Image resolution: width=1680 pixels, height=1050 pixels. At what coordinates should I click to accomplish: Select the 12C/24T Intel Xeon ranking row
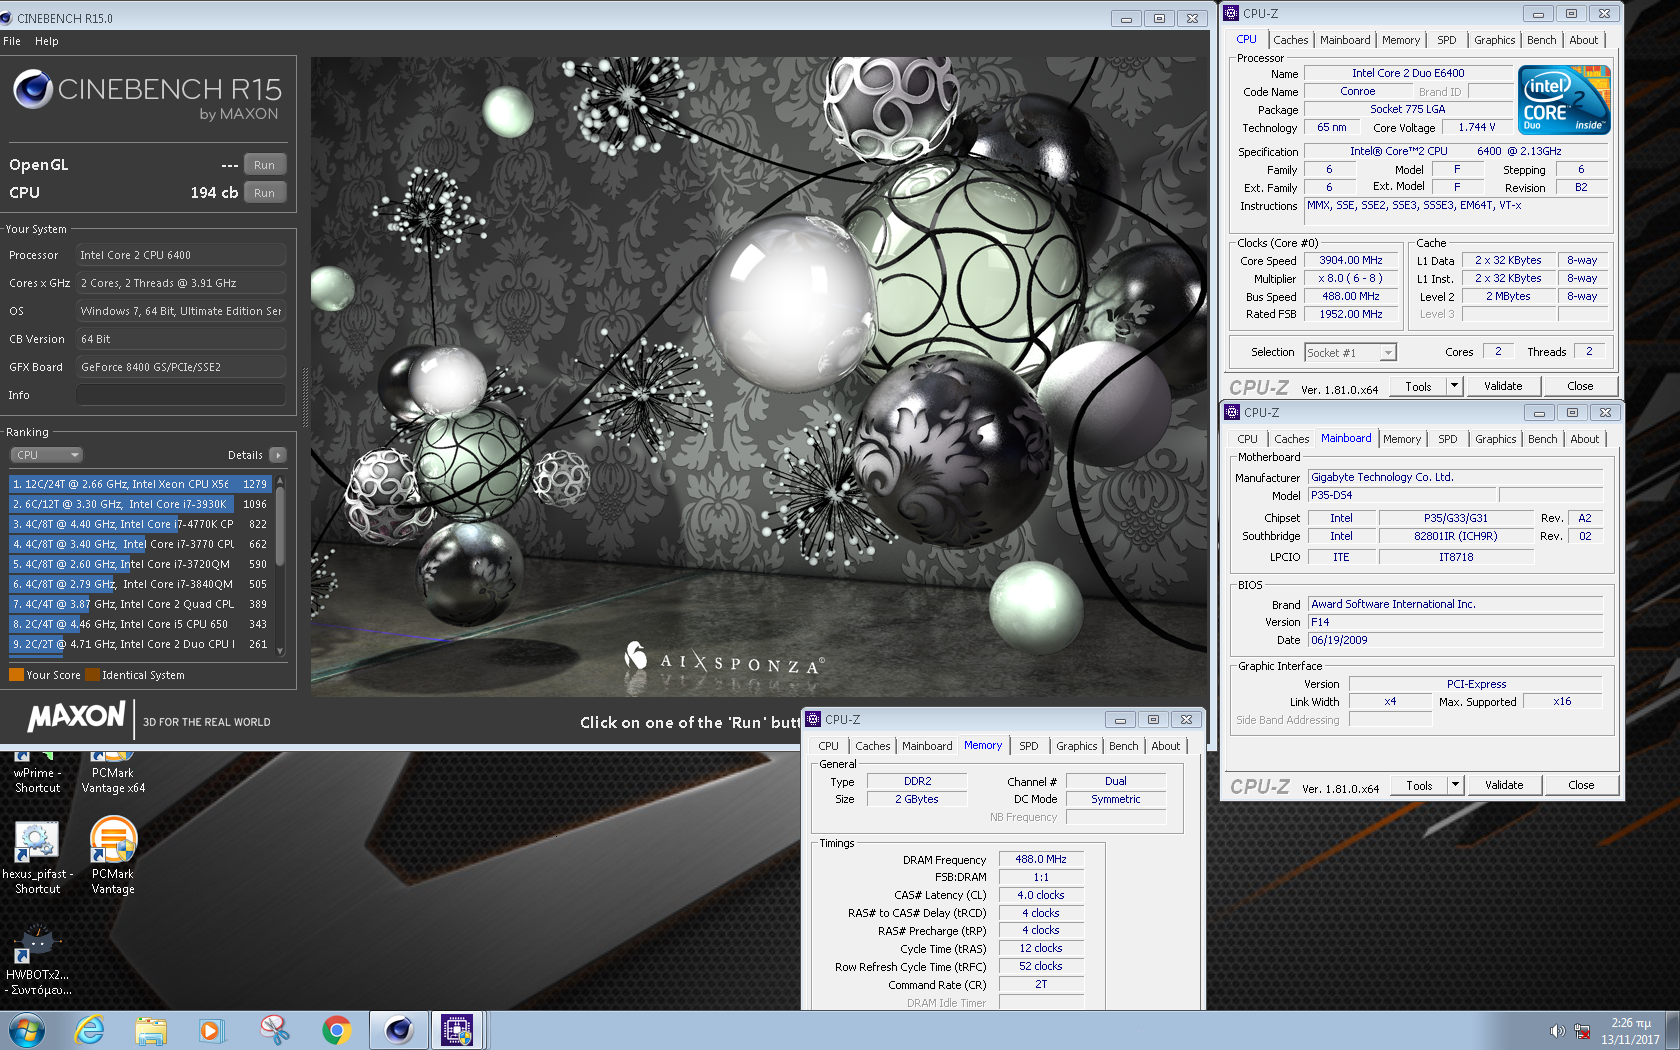(140, 484)
